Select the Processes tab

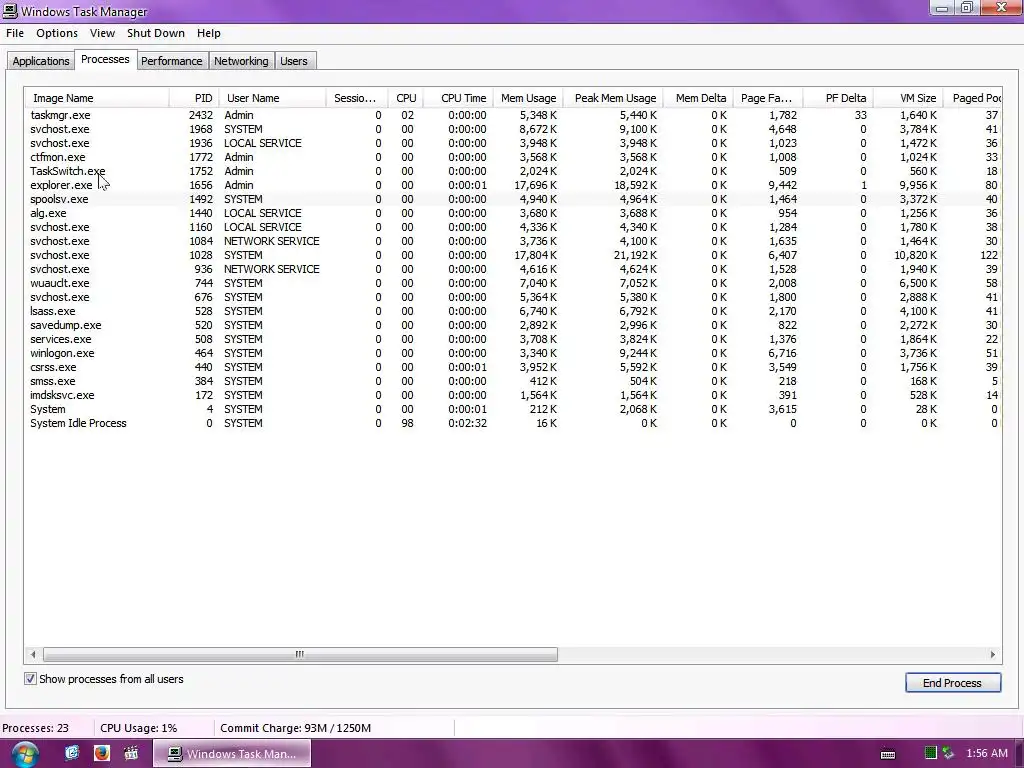point(105,59)
